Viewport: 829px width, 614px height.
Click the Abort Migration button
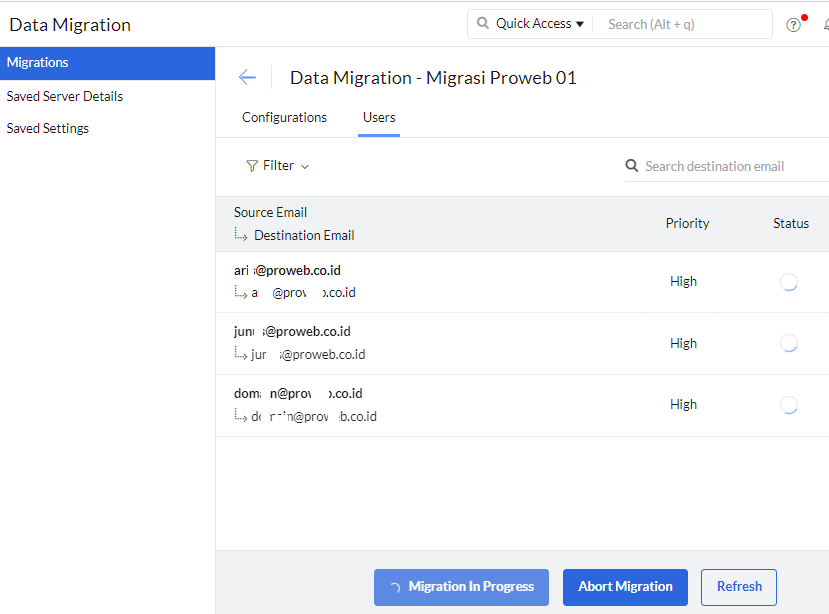(x=625, y=587)
